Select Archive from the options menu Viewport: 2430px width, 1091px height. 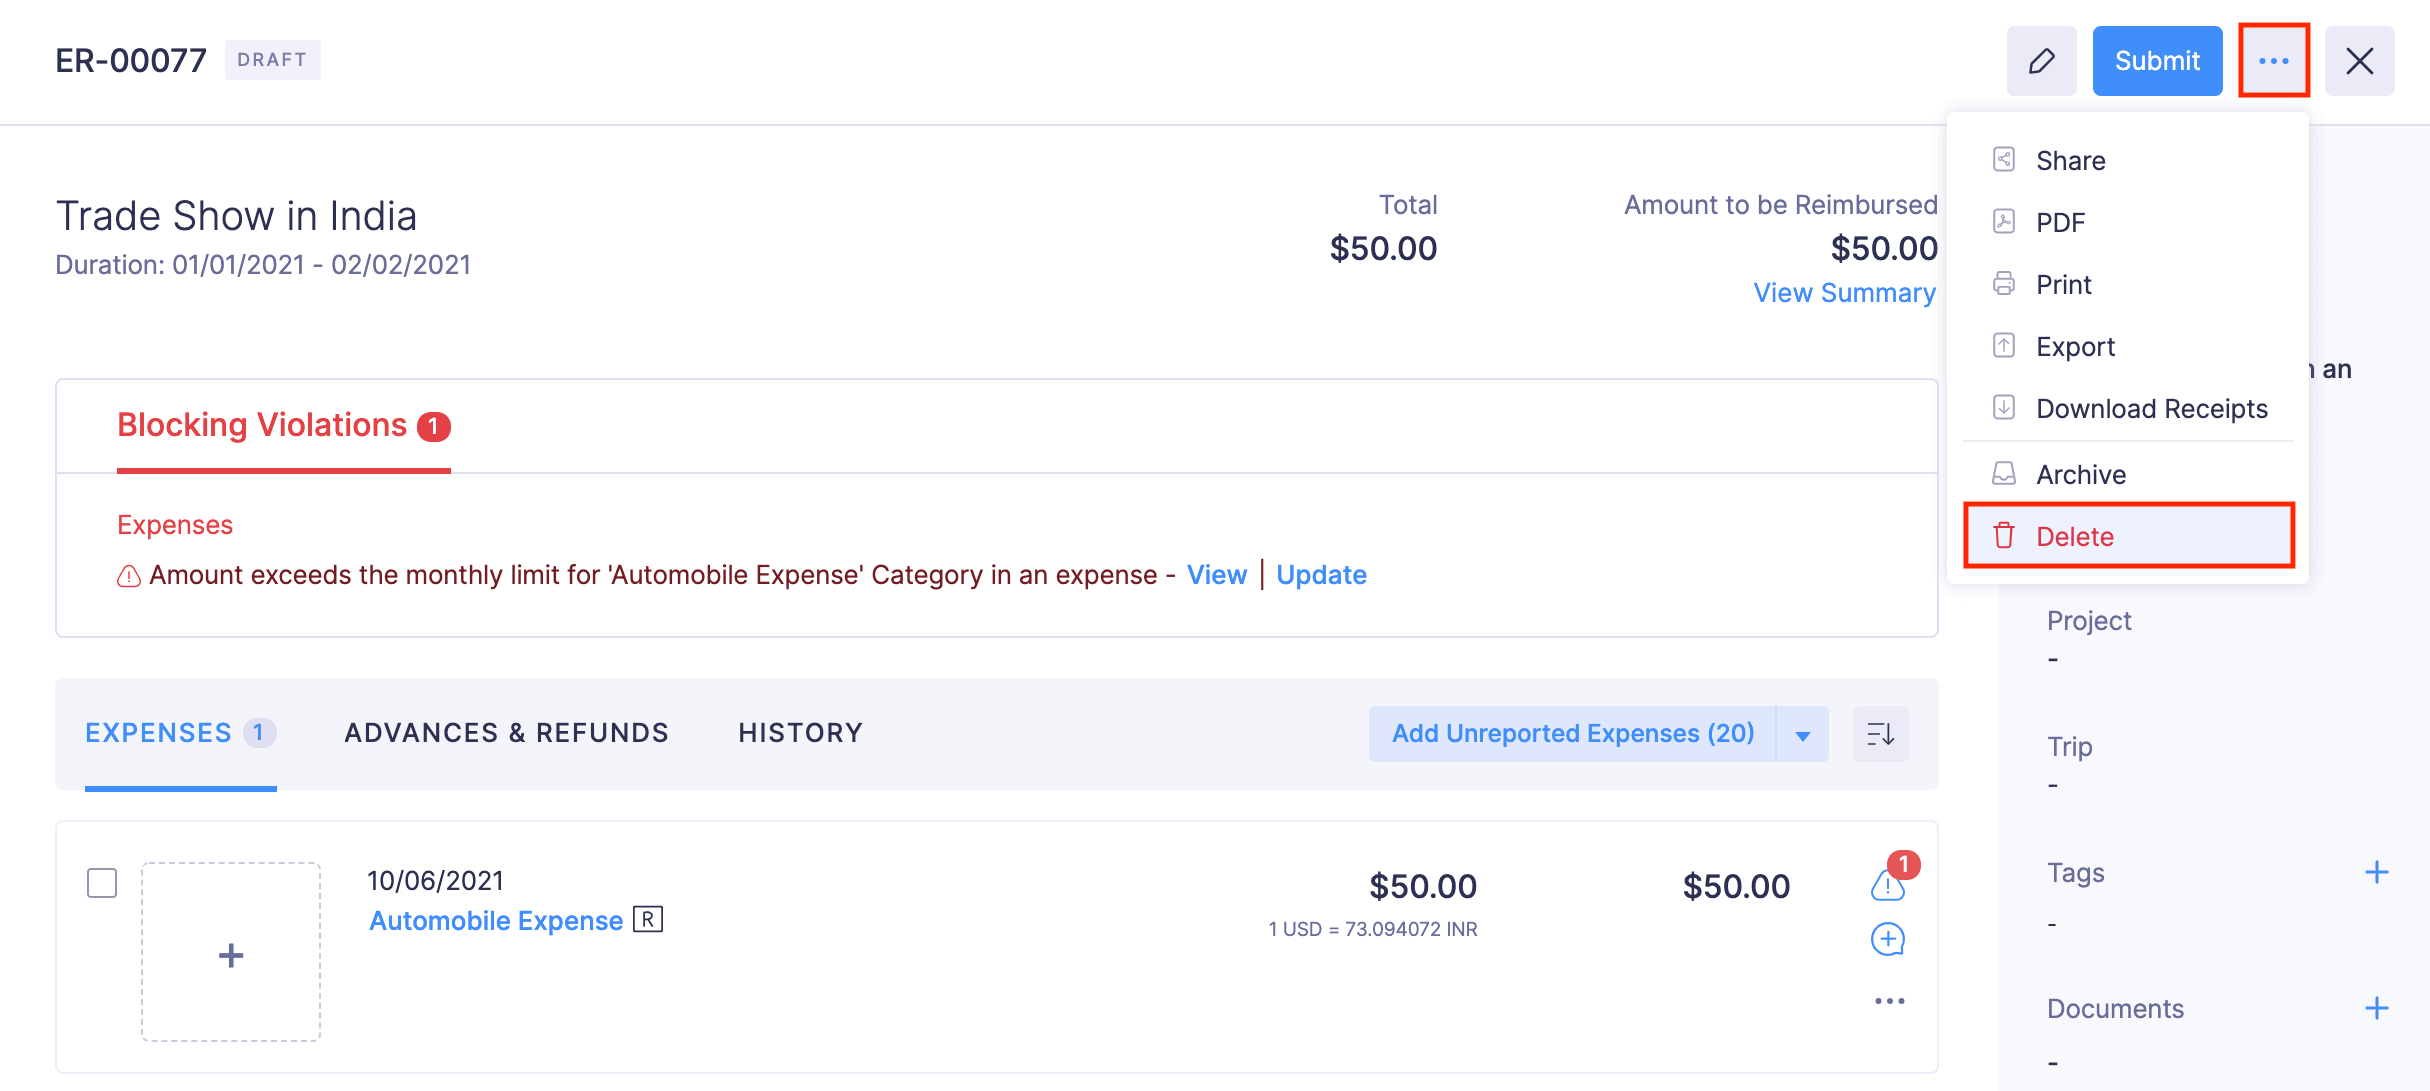click(2081, 474)
